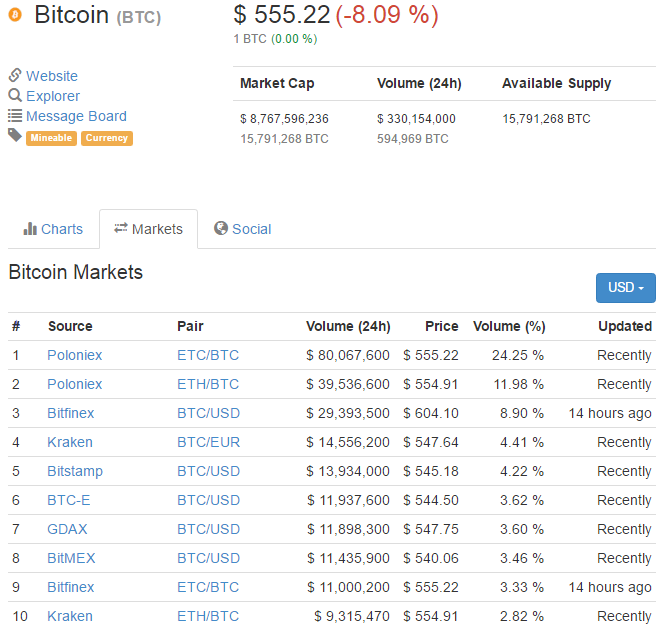
Task: Click the Currency tag badge
Action: tap(106, 138)
